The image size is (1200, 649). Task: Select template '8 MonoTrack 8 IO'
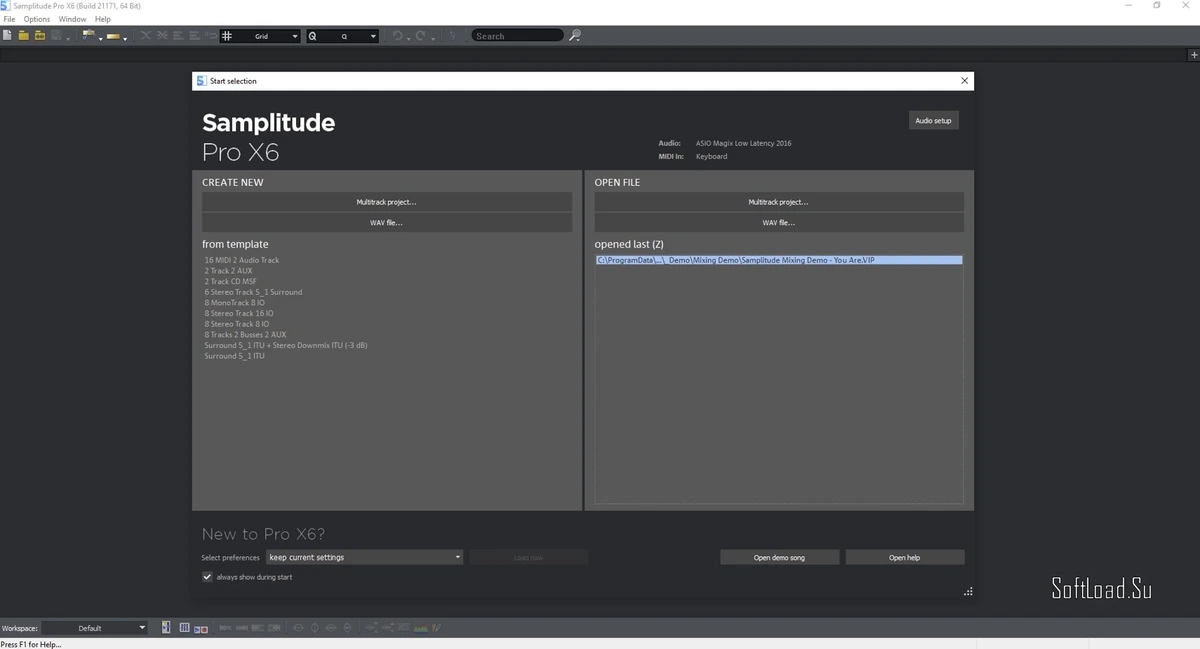(x=235, y=303)
